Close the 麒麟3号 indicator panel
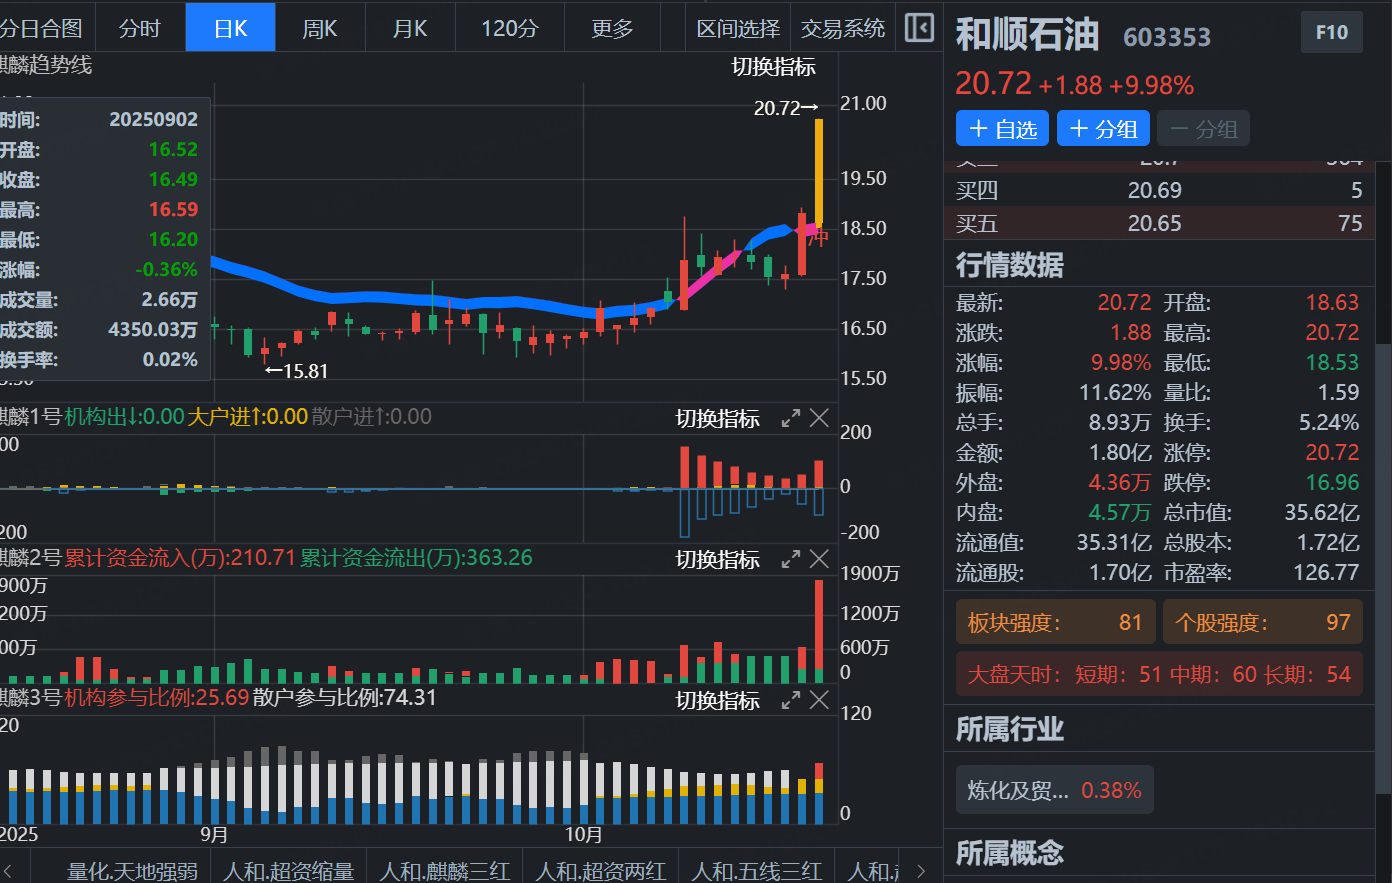Screen dimensions: 1392x883 pos(819,701)
